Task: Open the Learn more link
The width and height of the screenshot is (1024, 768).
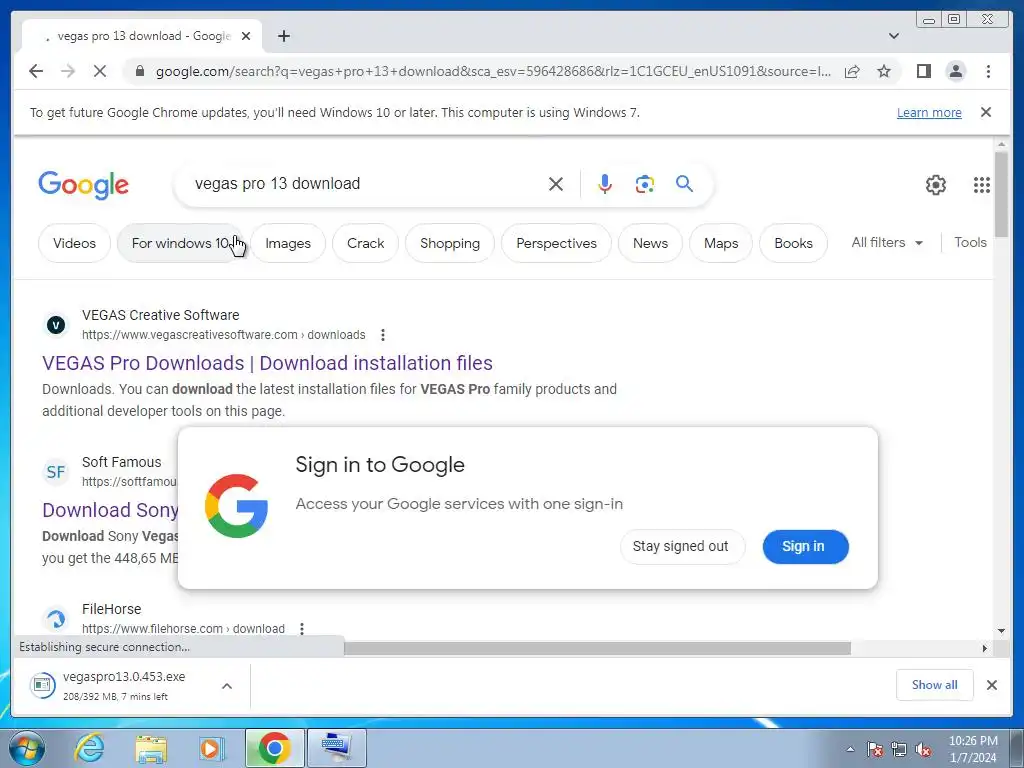Action: pyautogui.click(x=929, y=112)
